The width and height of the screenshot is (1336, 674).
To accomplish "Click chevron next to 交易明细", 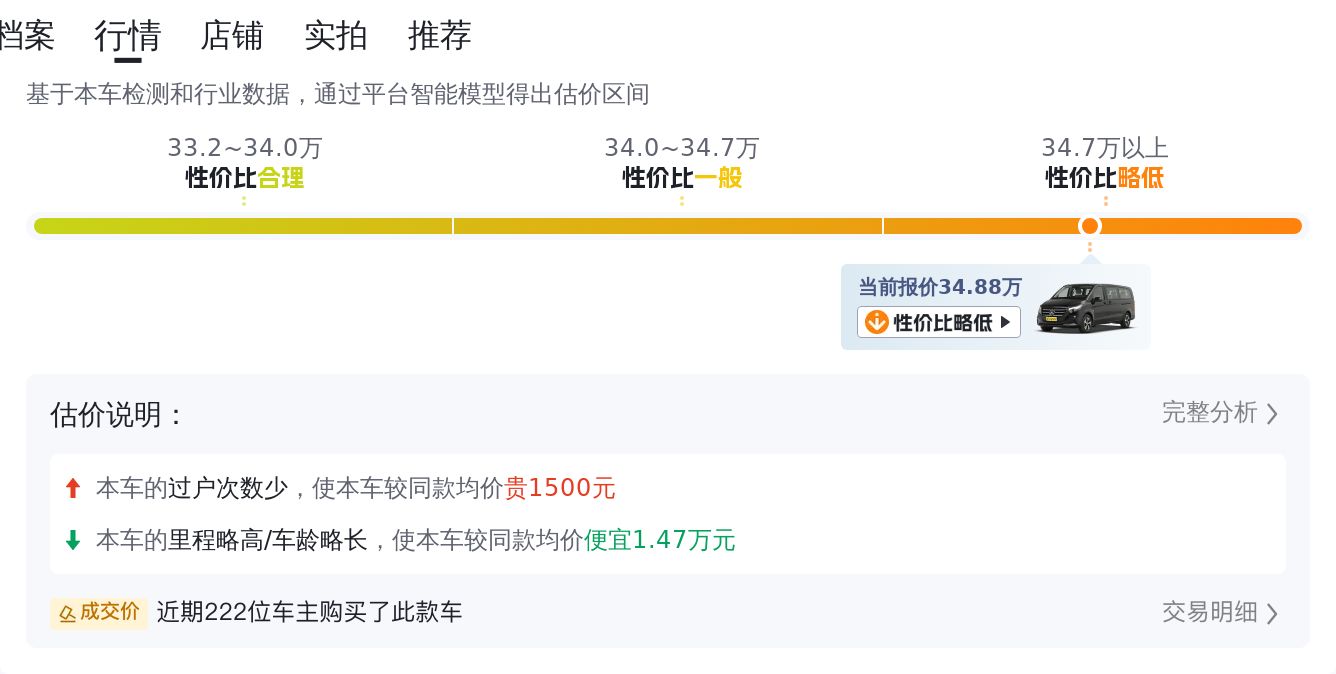I will point(1272,613).
